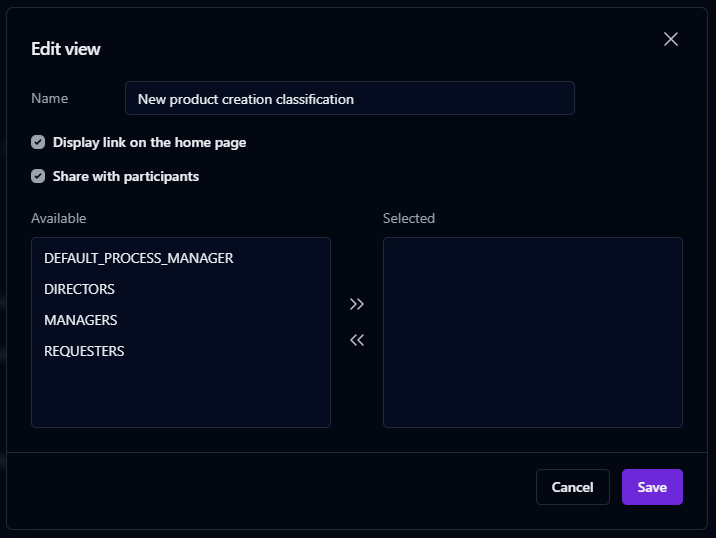The width and height of the screenshot is (716, 538).
Task: Click the Name text field
Action: point(349,99)
